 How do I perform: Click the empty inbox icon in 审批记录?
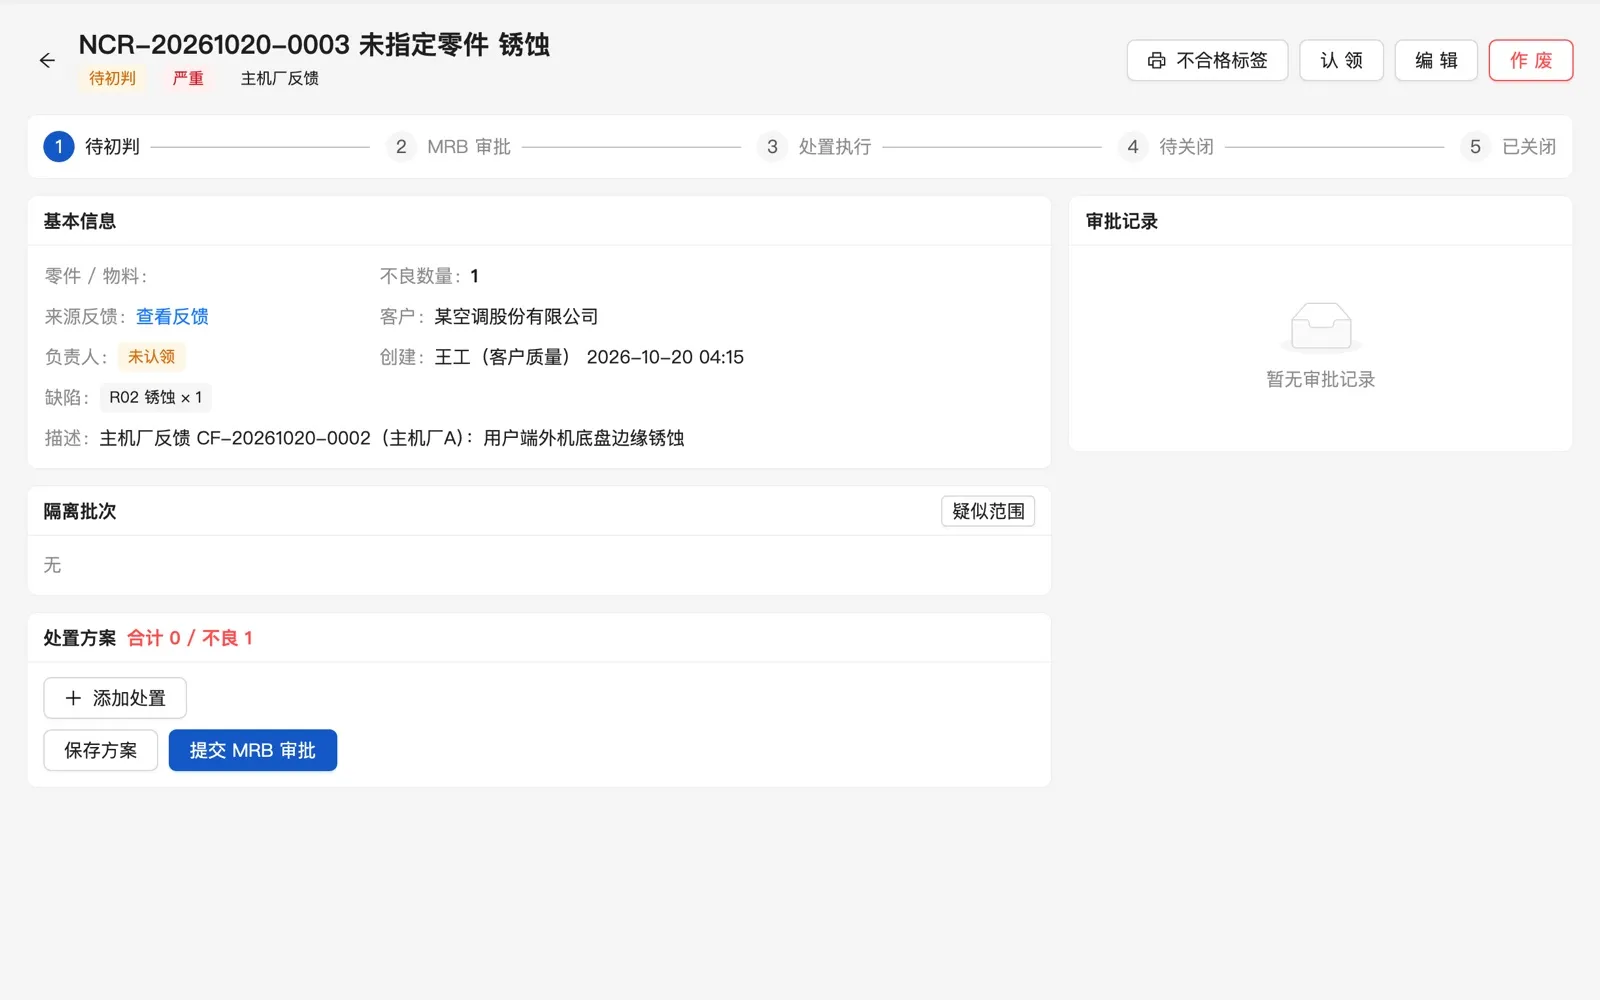click(1320, 327)
